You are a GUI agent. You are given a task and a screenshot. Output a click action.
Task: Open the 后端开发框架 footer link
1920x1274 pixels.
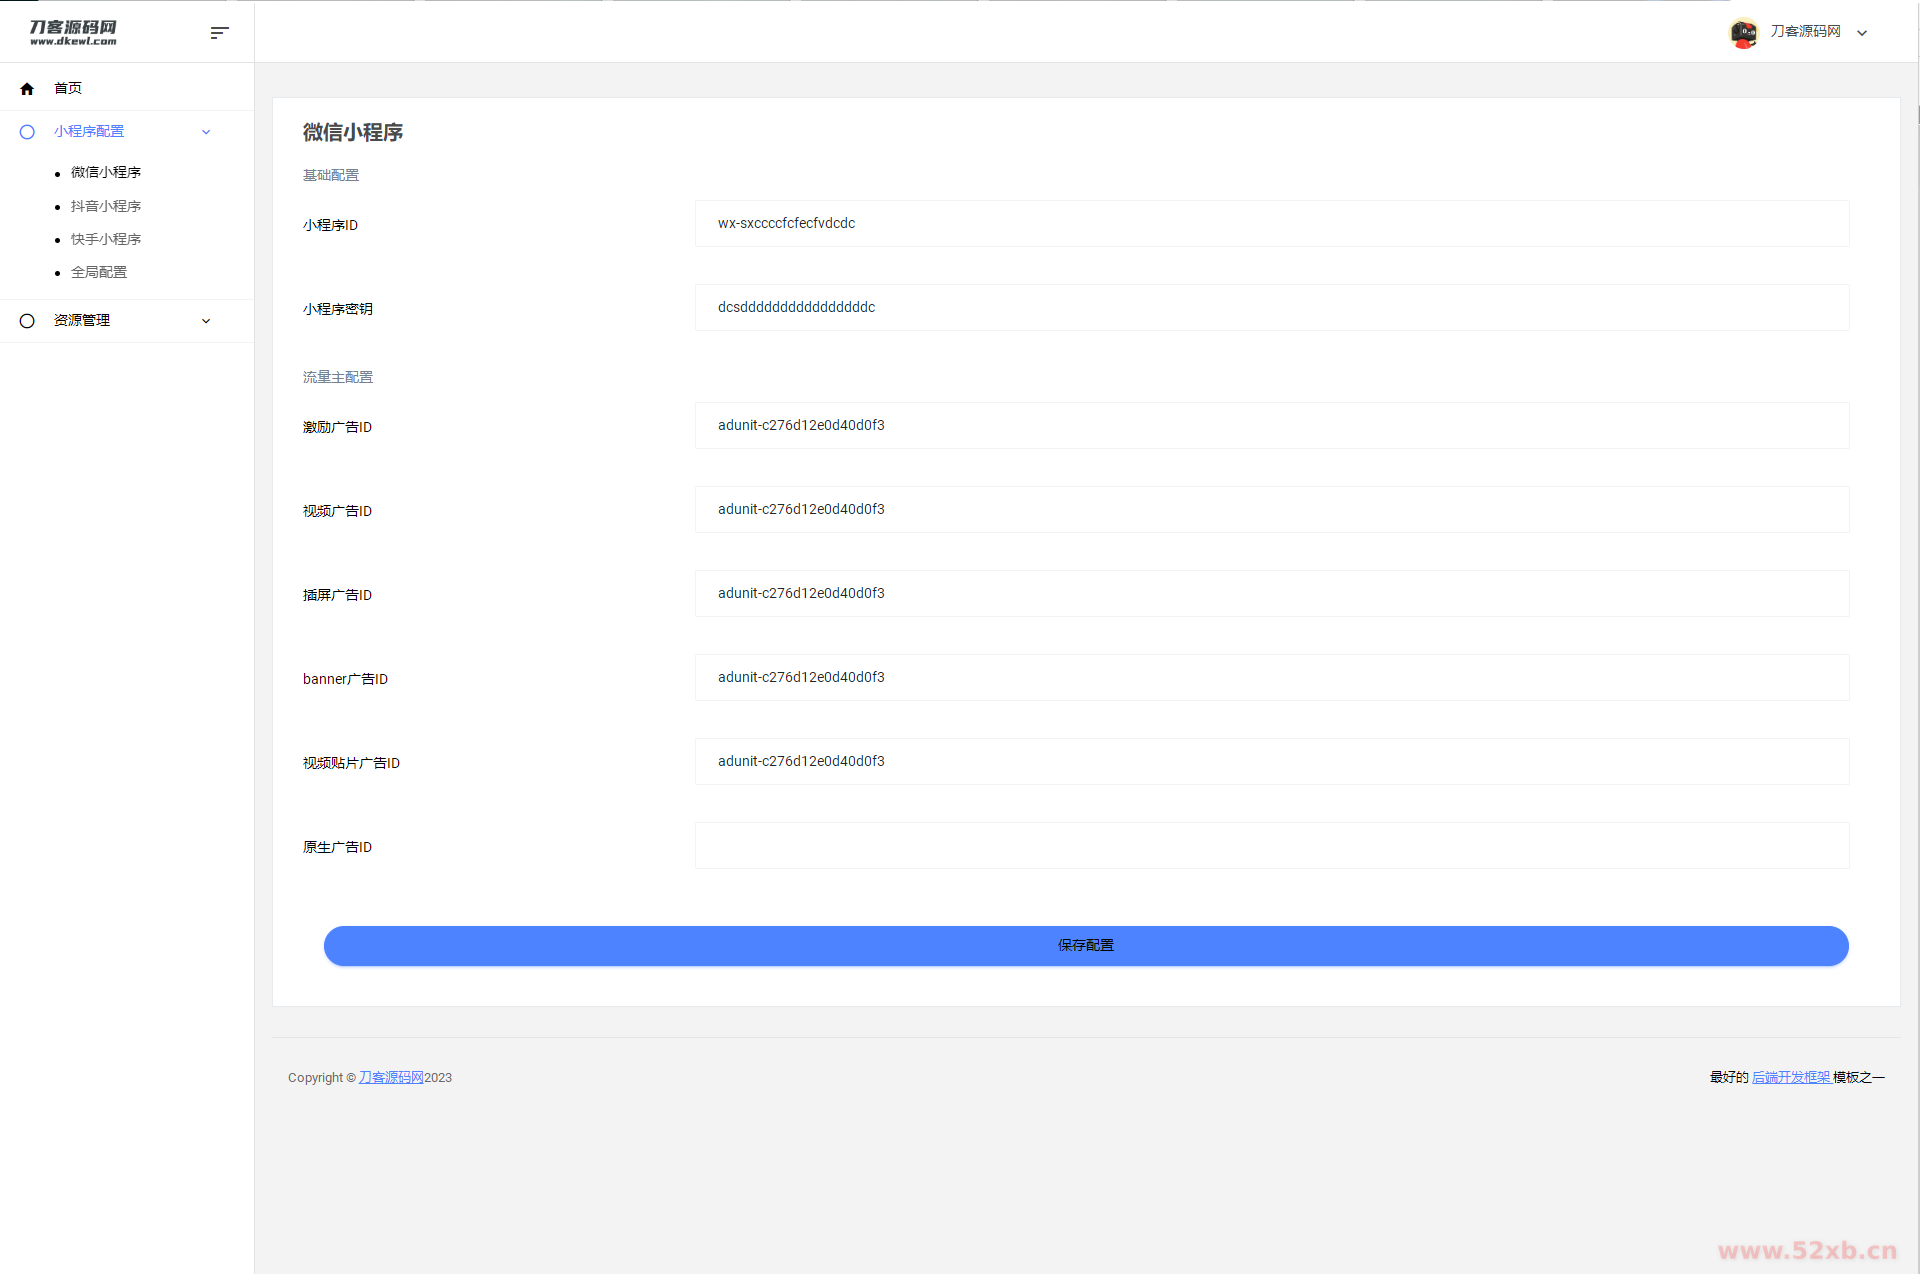point(1790,1077)
